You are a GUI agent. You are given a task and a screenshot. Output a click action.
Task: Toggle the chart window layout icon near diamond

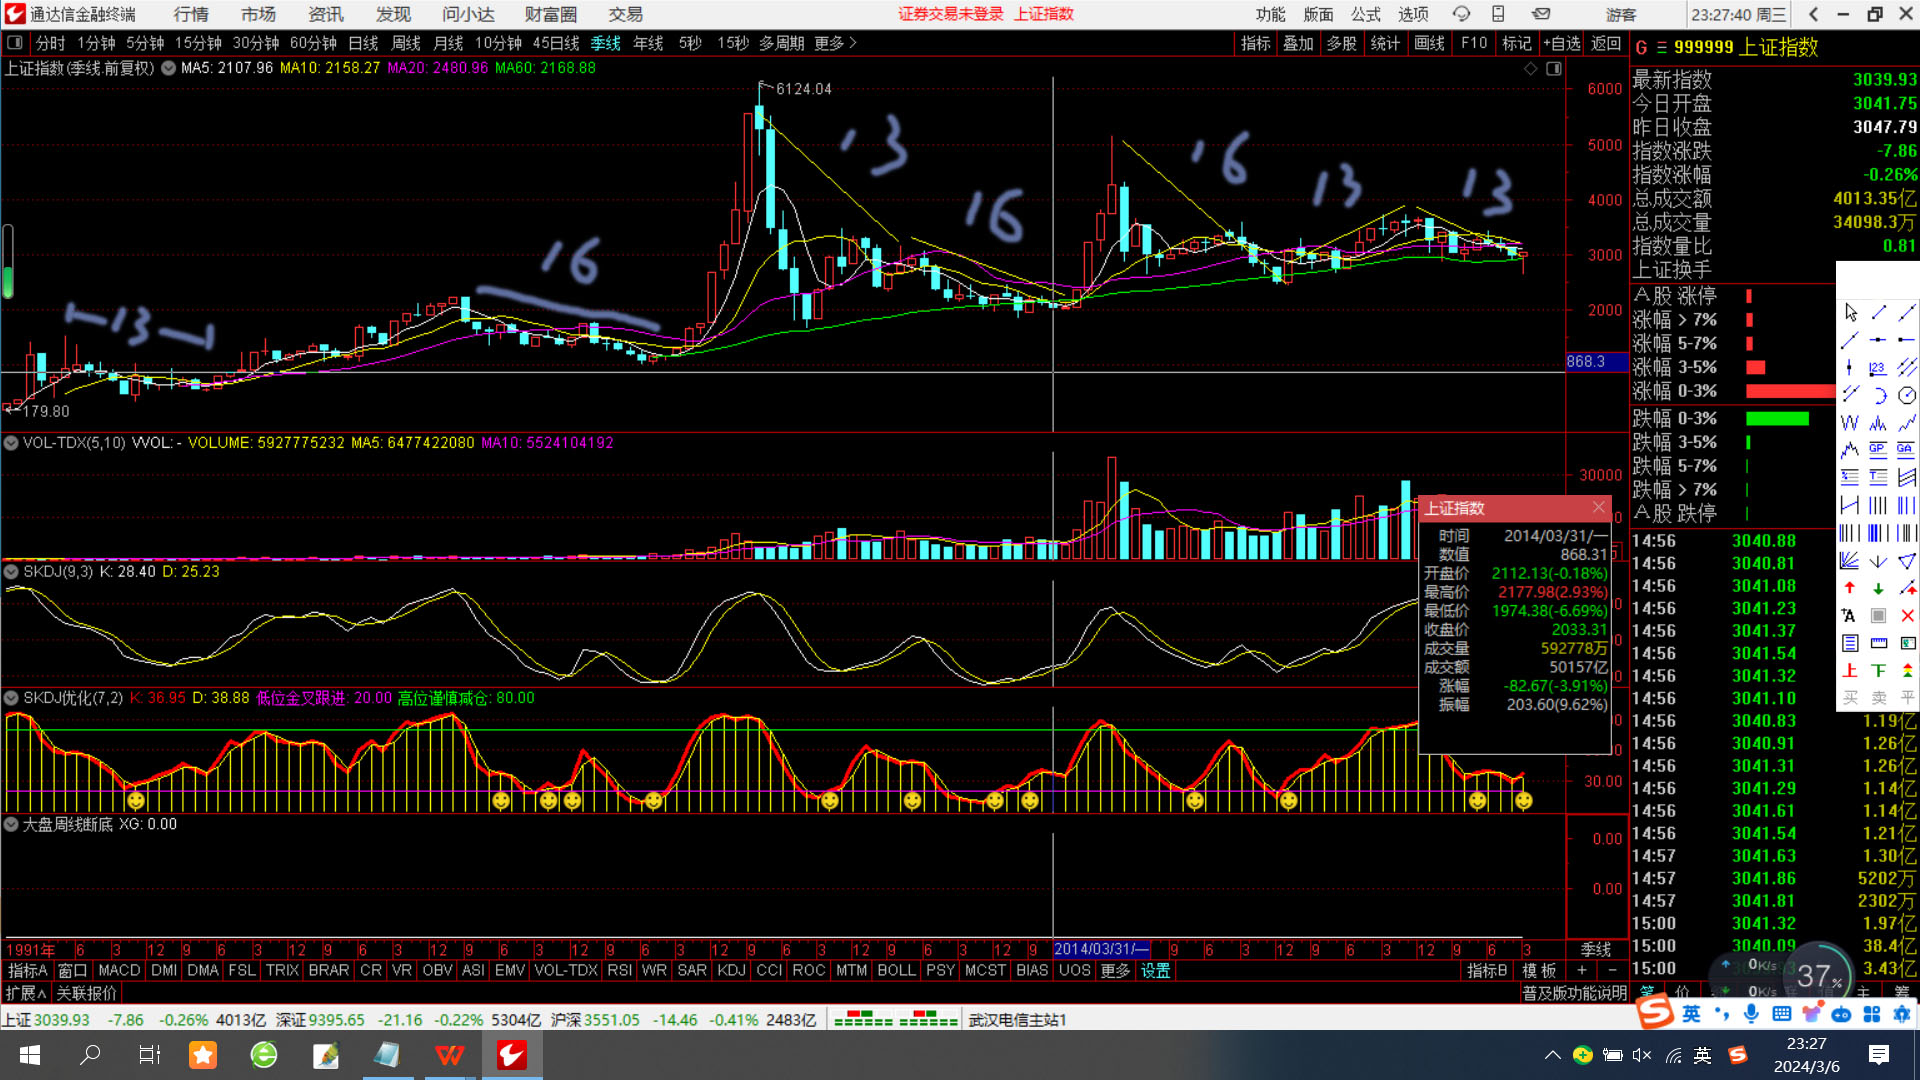[x=1554, y=69]
